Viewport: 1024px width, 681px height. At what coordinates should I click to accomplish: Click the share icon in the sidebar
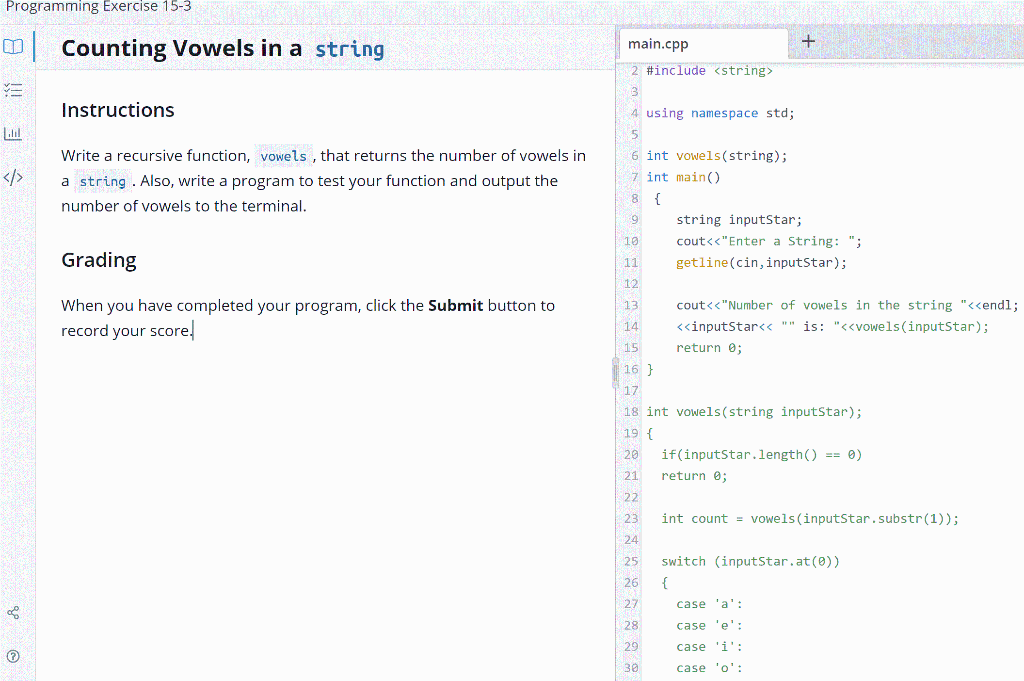13,611
